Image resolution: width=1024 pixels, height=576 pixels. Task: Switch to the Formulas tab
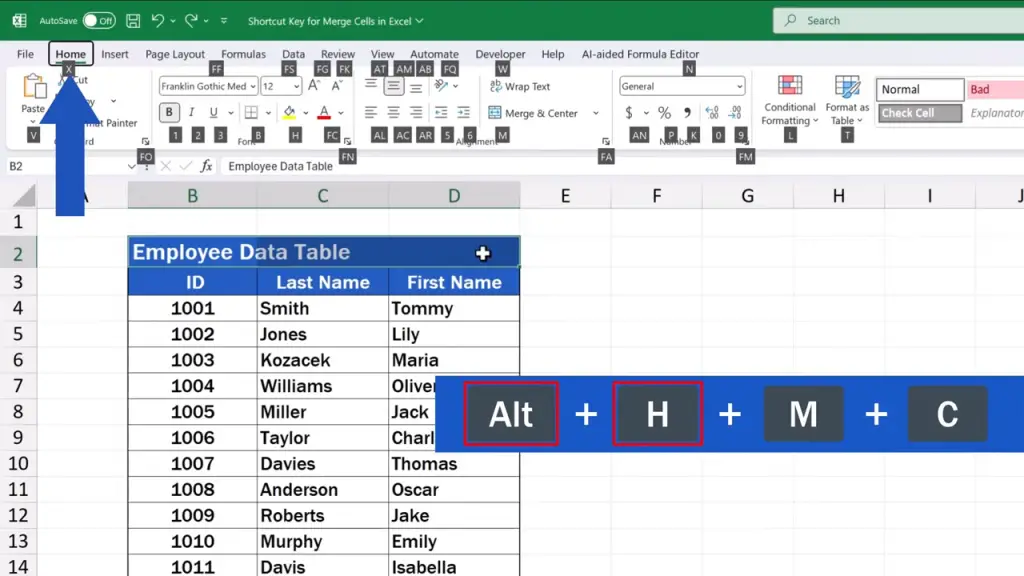tap(243, 54)
